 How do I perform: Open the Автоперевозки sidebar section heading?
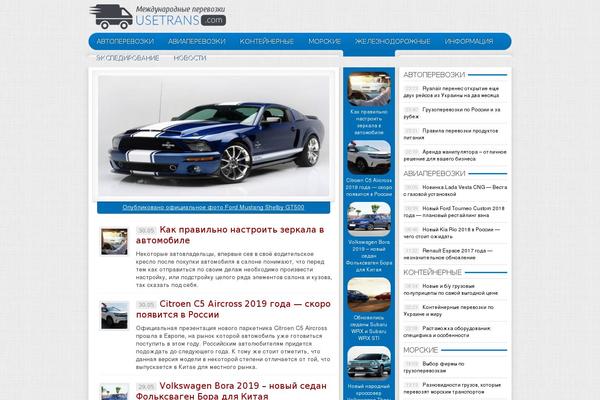click(434, 75)
